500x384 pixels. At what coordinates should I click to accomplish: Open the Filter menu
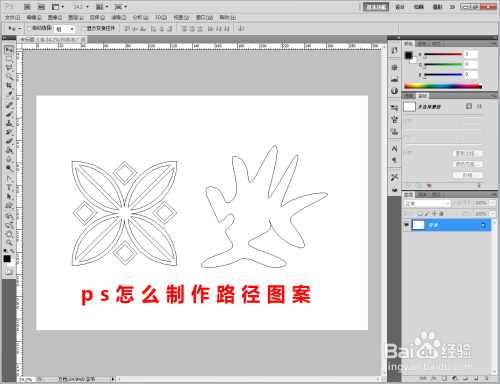pos(119,17)
